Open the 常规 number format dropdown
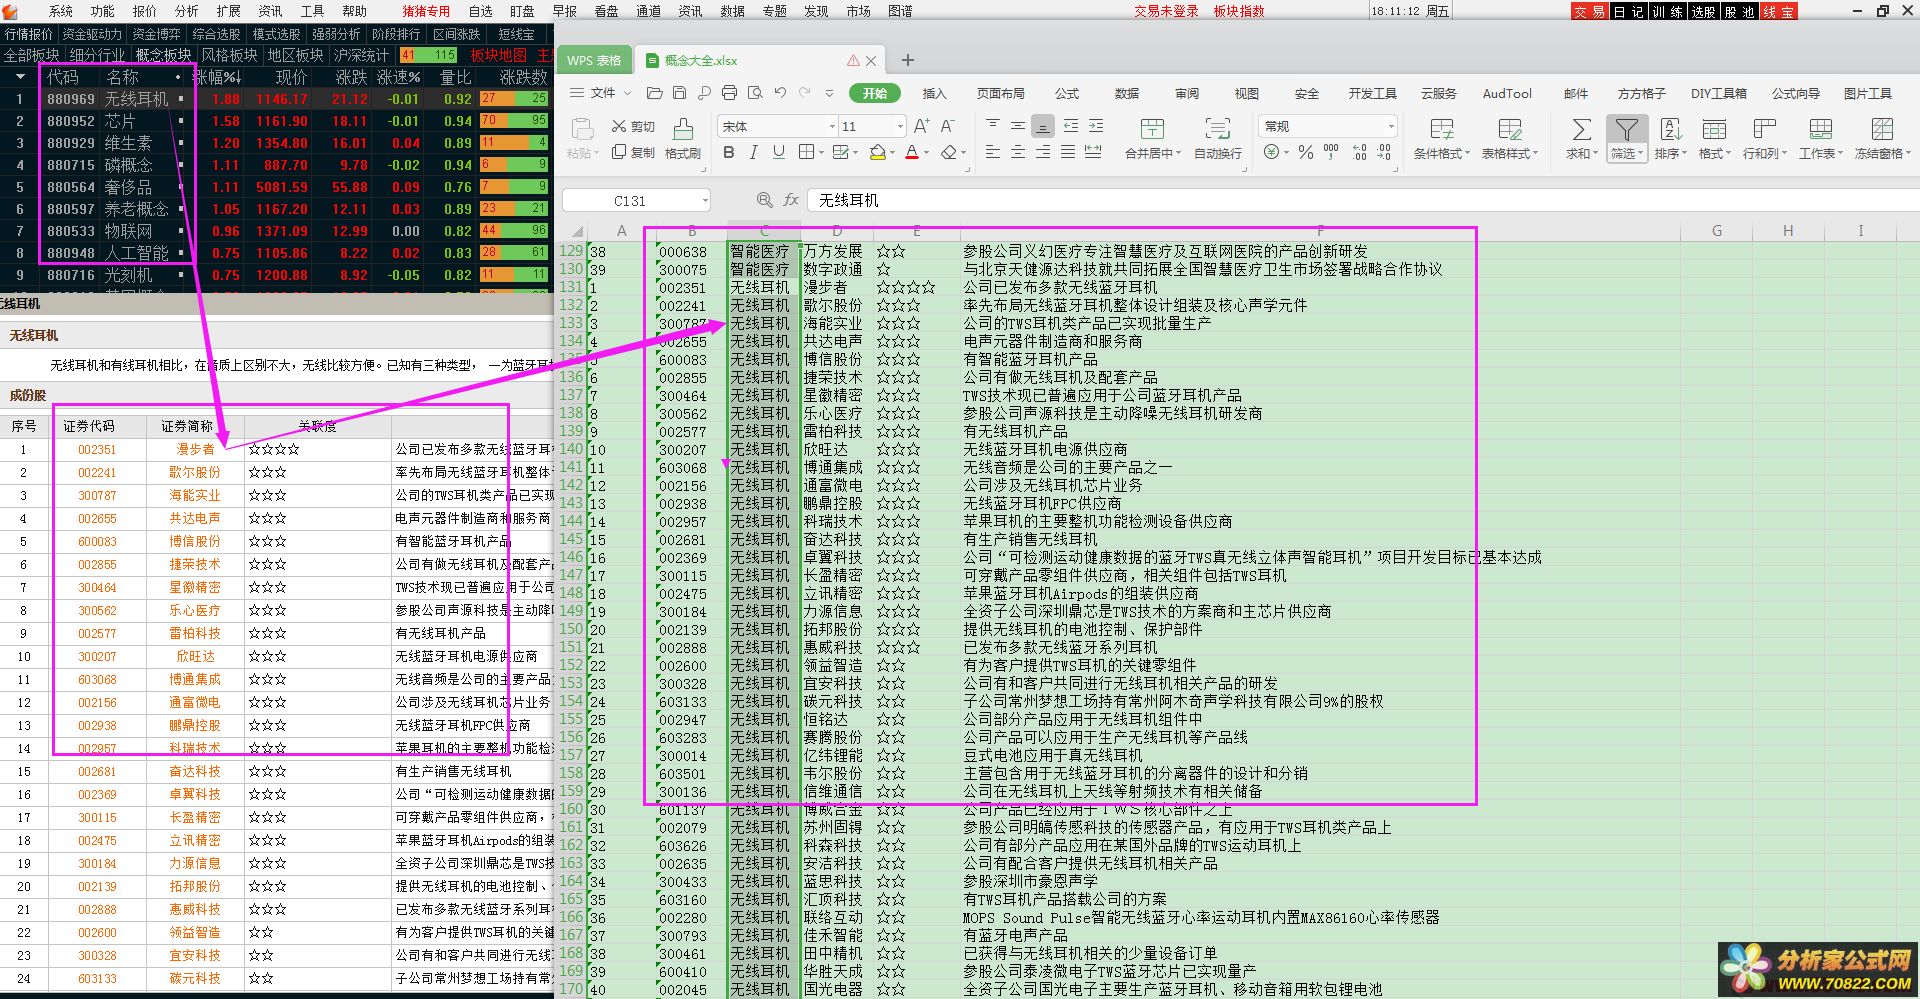Image resolution: width=1920 pixels, height=999 pixels. click(x=1391, y=126)
